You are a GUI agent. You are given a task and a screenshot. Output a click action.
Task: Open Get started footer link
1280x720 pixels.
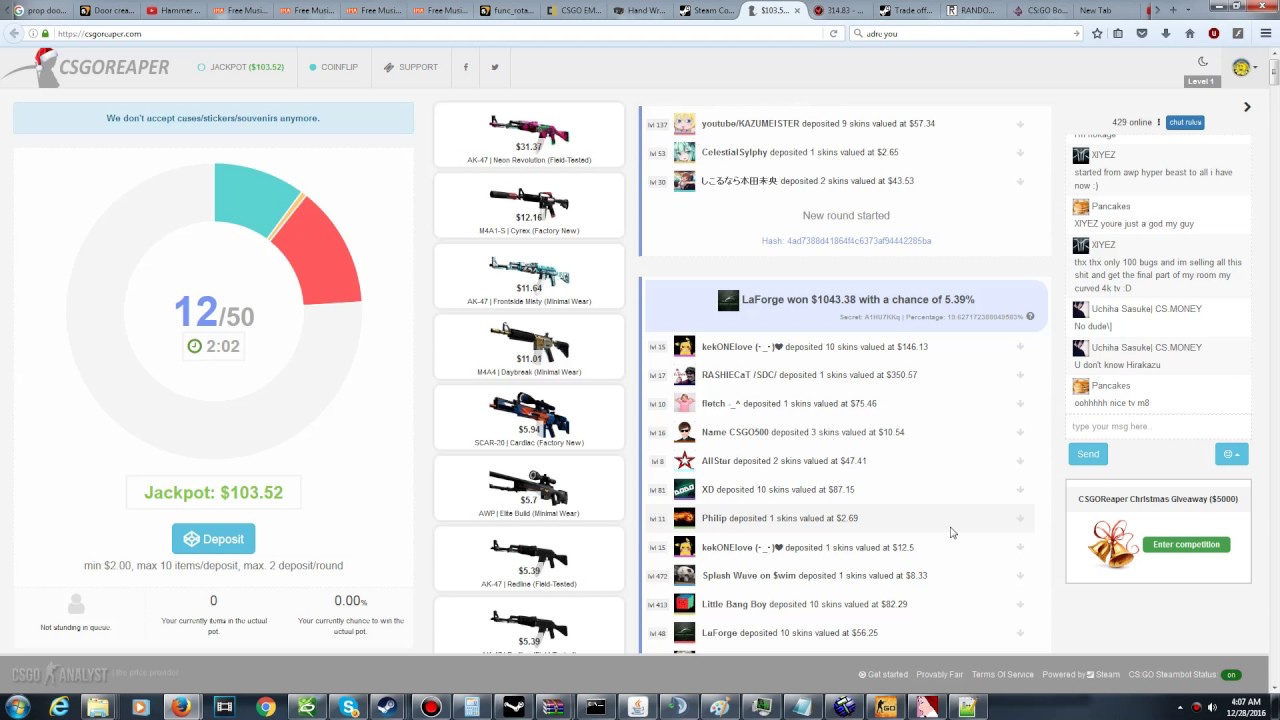coord(883,674)
